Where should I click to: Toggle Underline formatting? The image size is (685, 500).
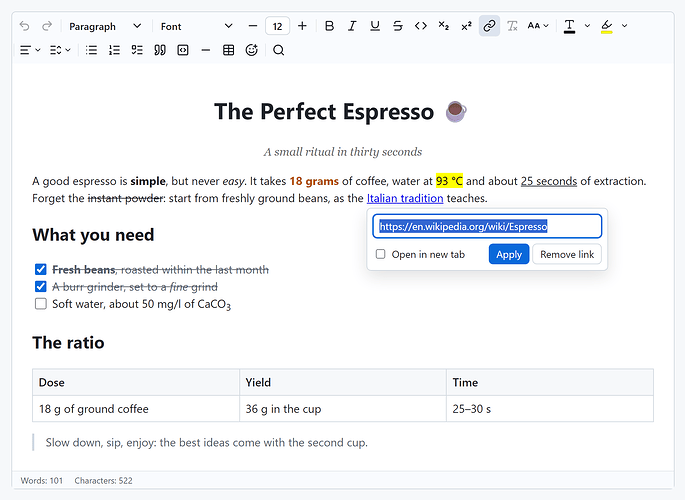(375, 26)
